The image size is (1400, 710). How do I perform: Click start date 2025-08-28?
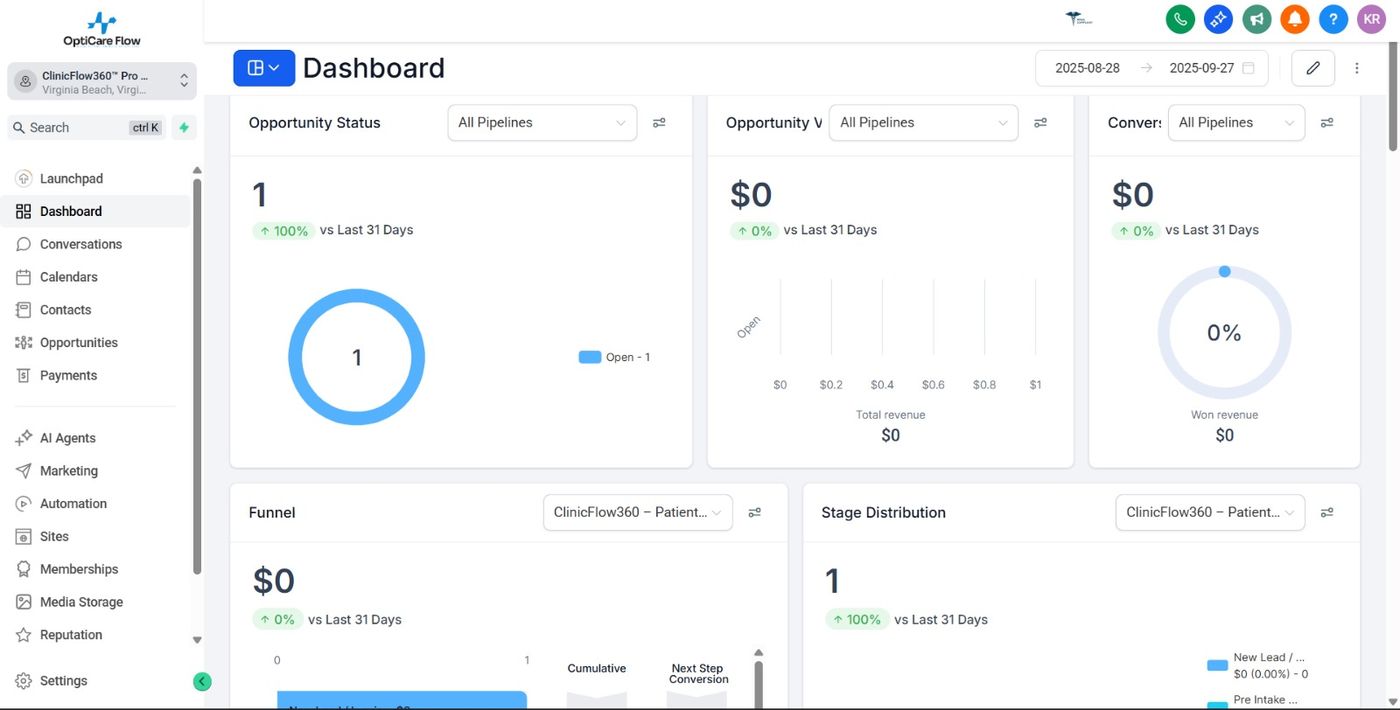click(x=1088, y=68)
